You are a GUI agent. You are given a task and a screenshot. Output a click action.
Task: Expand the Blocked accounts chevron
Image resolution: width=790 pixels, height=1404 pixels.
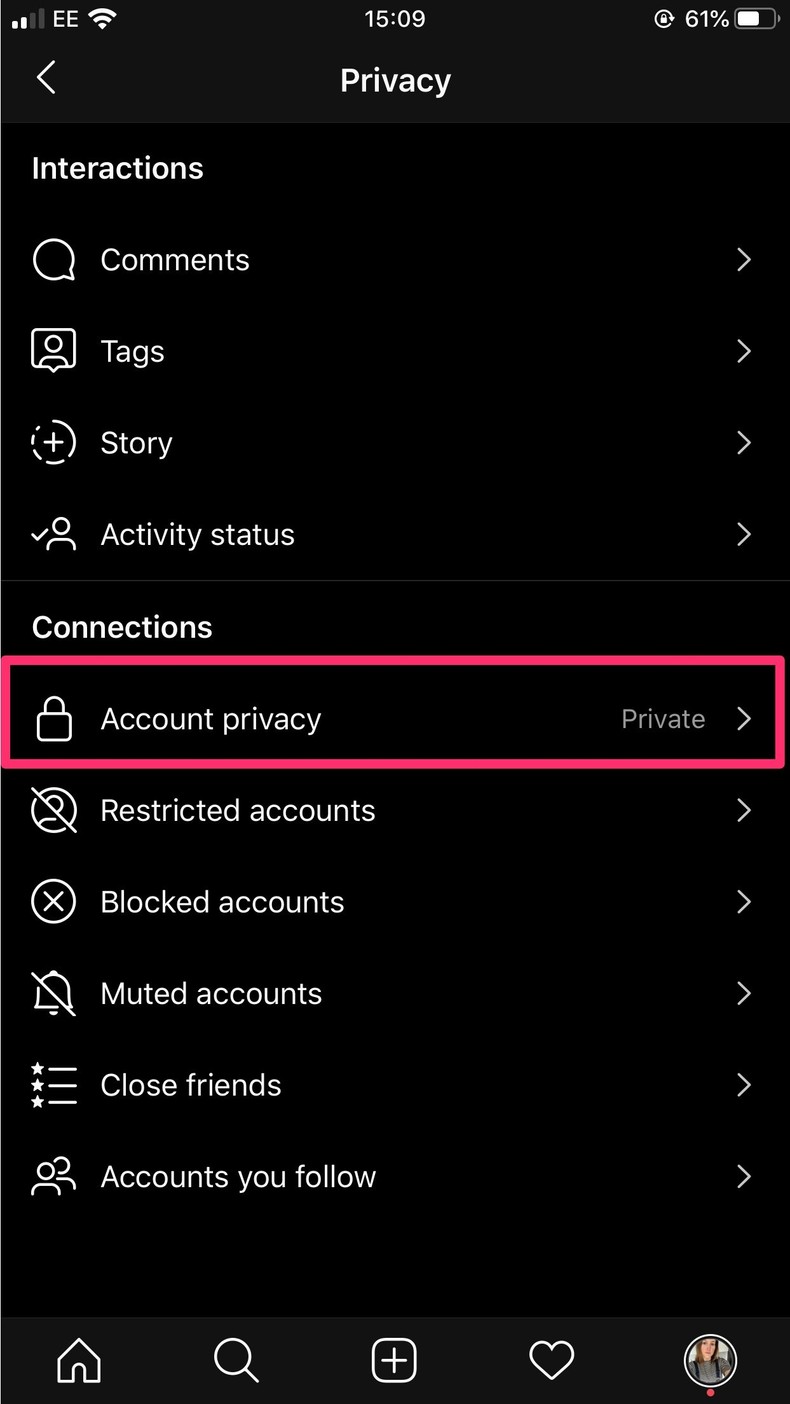[744, 901]
